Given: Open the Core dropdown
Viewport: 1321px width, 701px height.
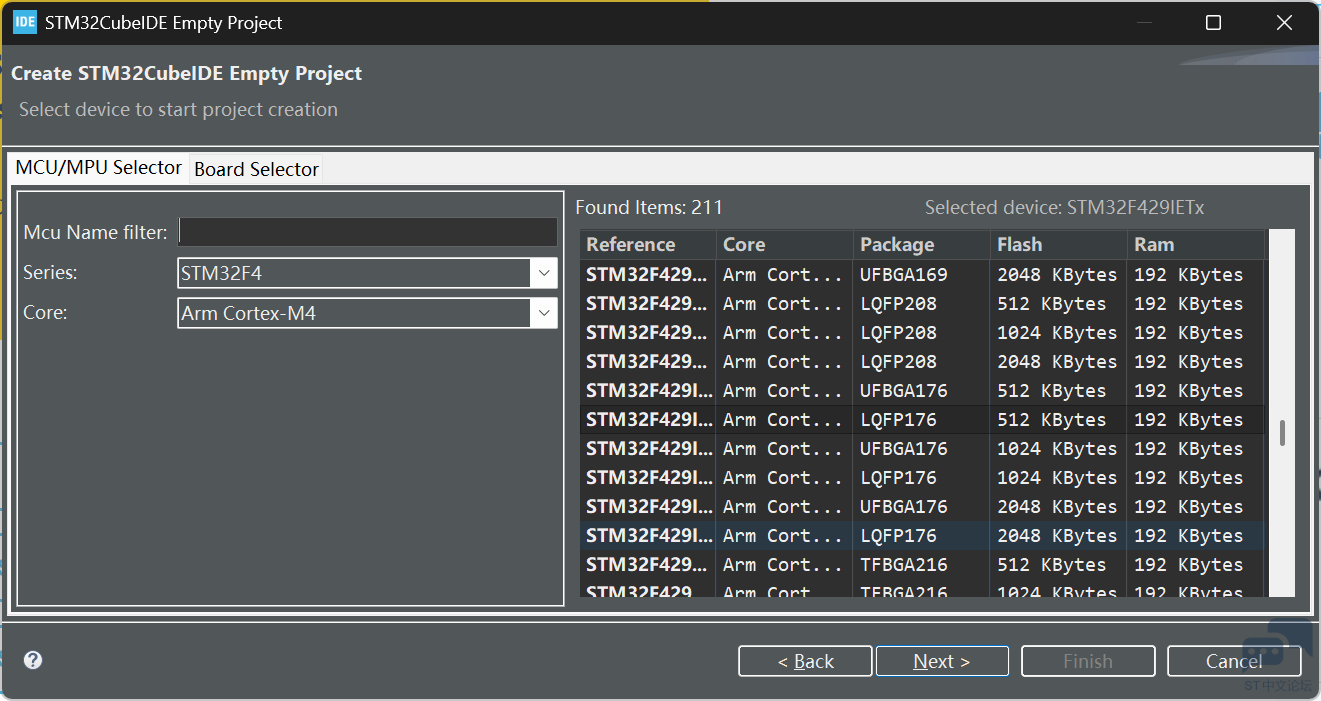Looking at the screenshot, I should tap(544, 313).
